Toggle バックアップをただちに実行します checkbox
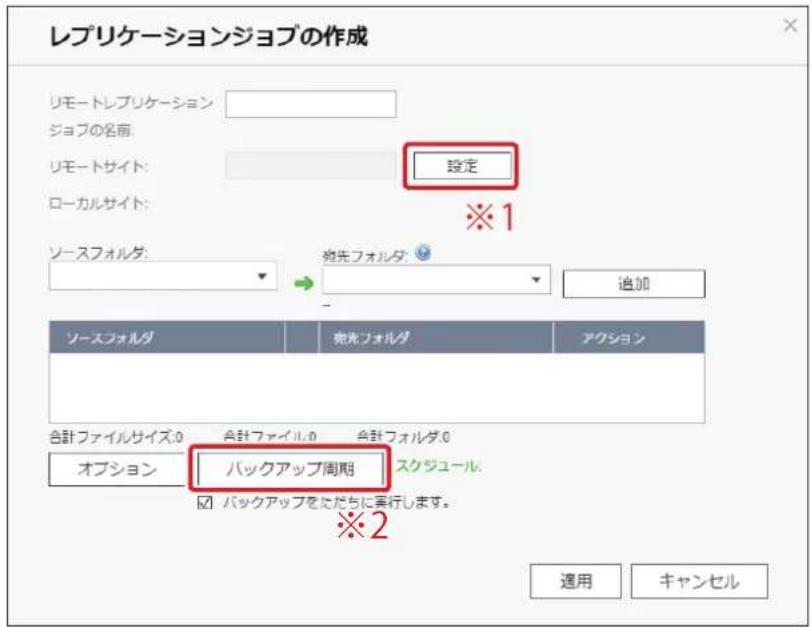 coord(205,503)
